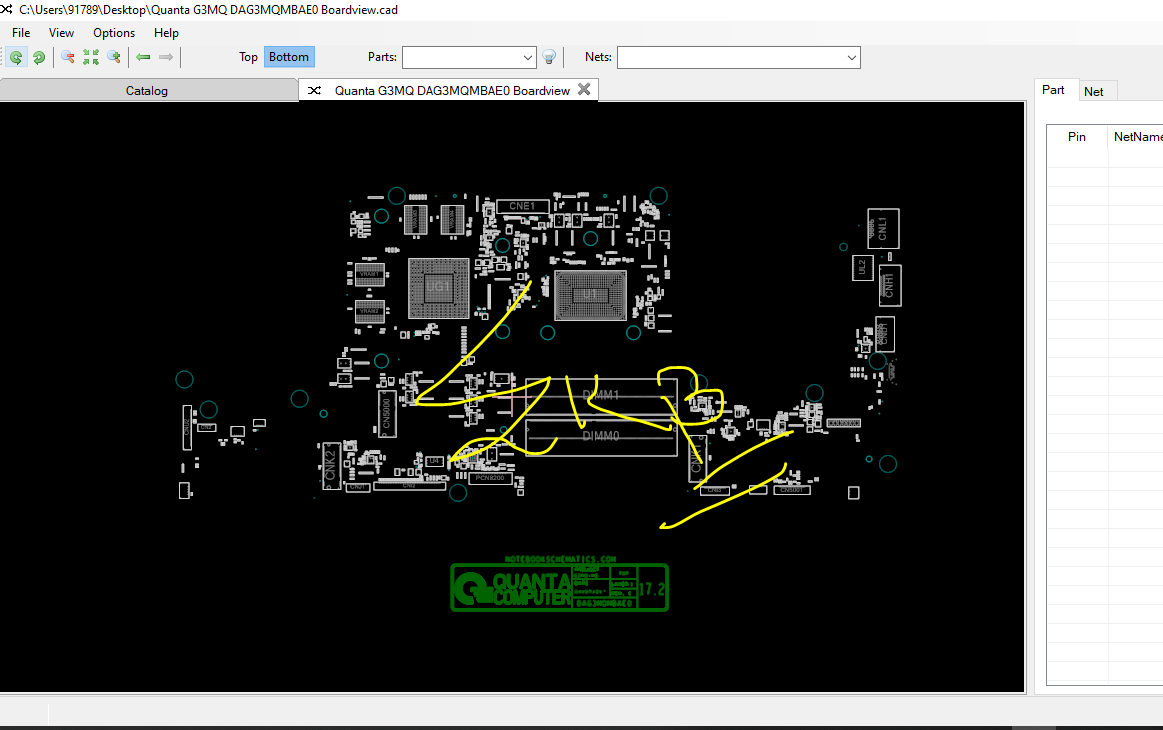Select the CNK2 connector on board
This screenshot has width=1163, height=730.
pyautogui.click(x=331, y=466)
